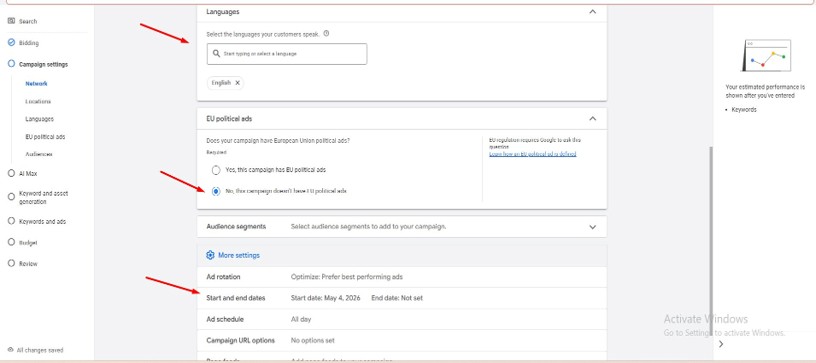The image size is (816, 363).
Task: Open the Campaign URL options row
Action: pyautogui.click(x=402, y=341)
